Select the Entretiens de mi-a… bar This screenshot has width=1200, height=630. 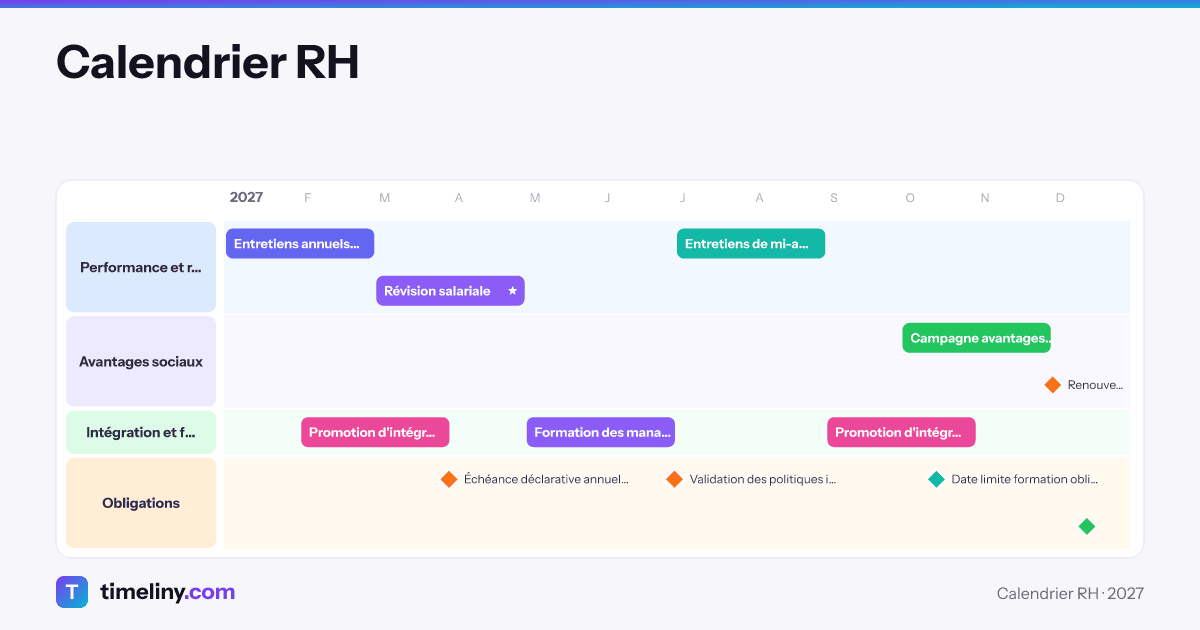tap(751, 244)
